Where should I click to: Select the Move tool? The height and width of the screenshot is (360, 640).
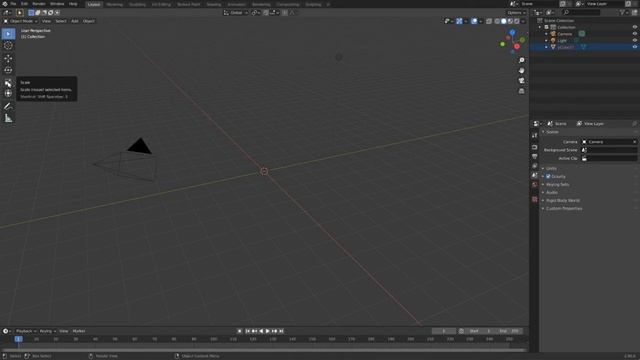pyautogui.click(x=8, y=59)
